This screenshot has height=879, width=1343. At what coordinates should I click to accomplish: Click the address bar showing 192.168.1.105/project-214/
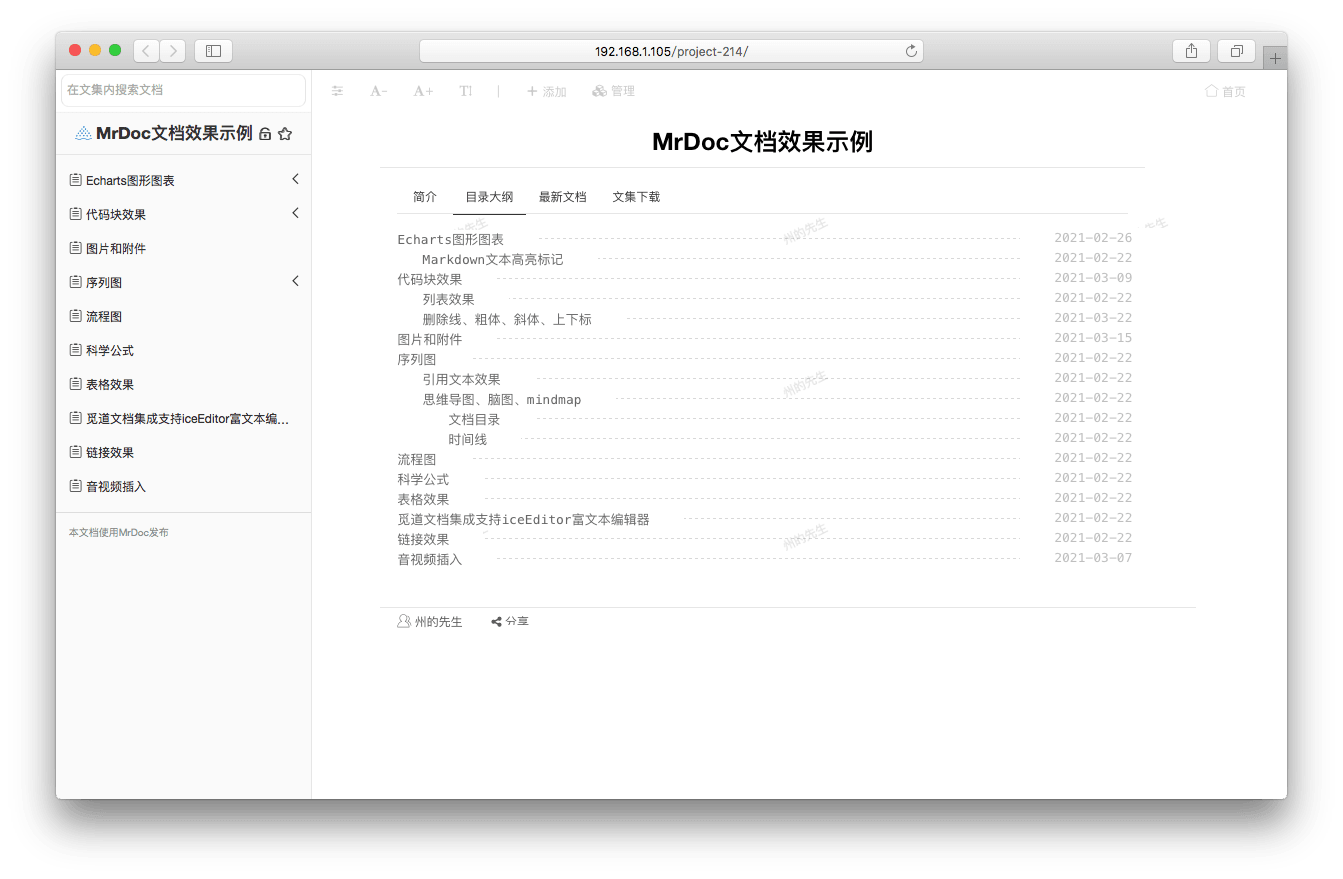[671, 51]
